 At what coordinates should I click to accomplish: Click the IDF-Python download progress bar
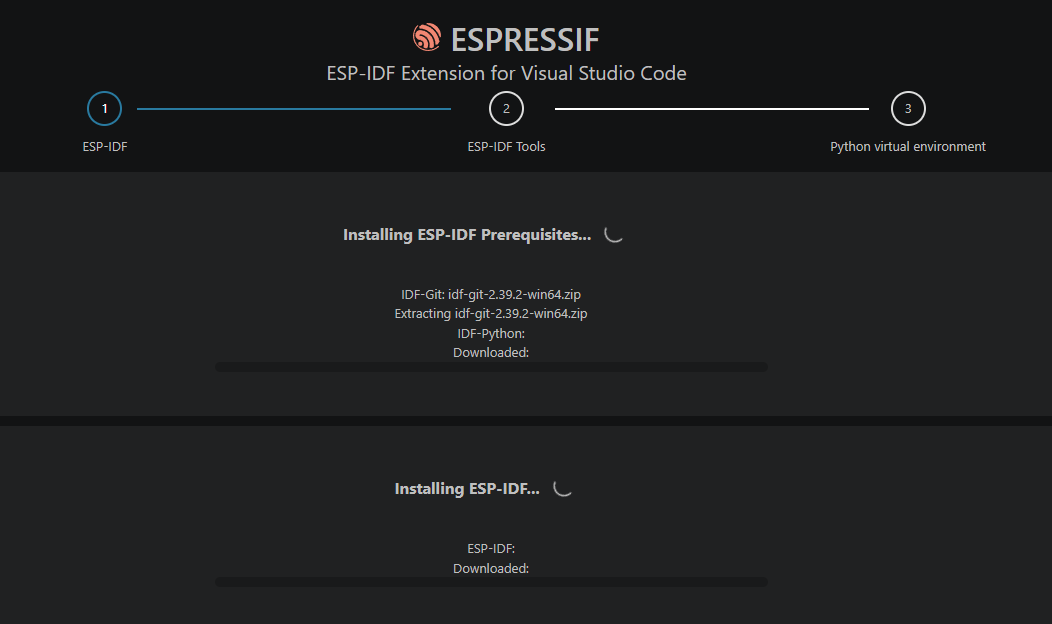(x=491, y=367)
